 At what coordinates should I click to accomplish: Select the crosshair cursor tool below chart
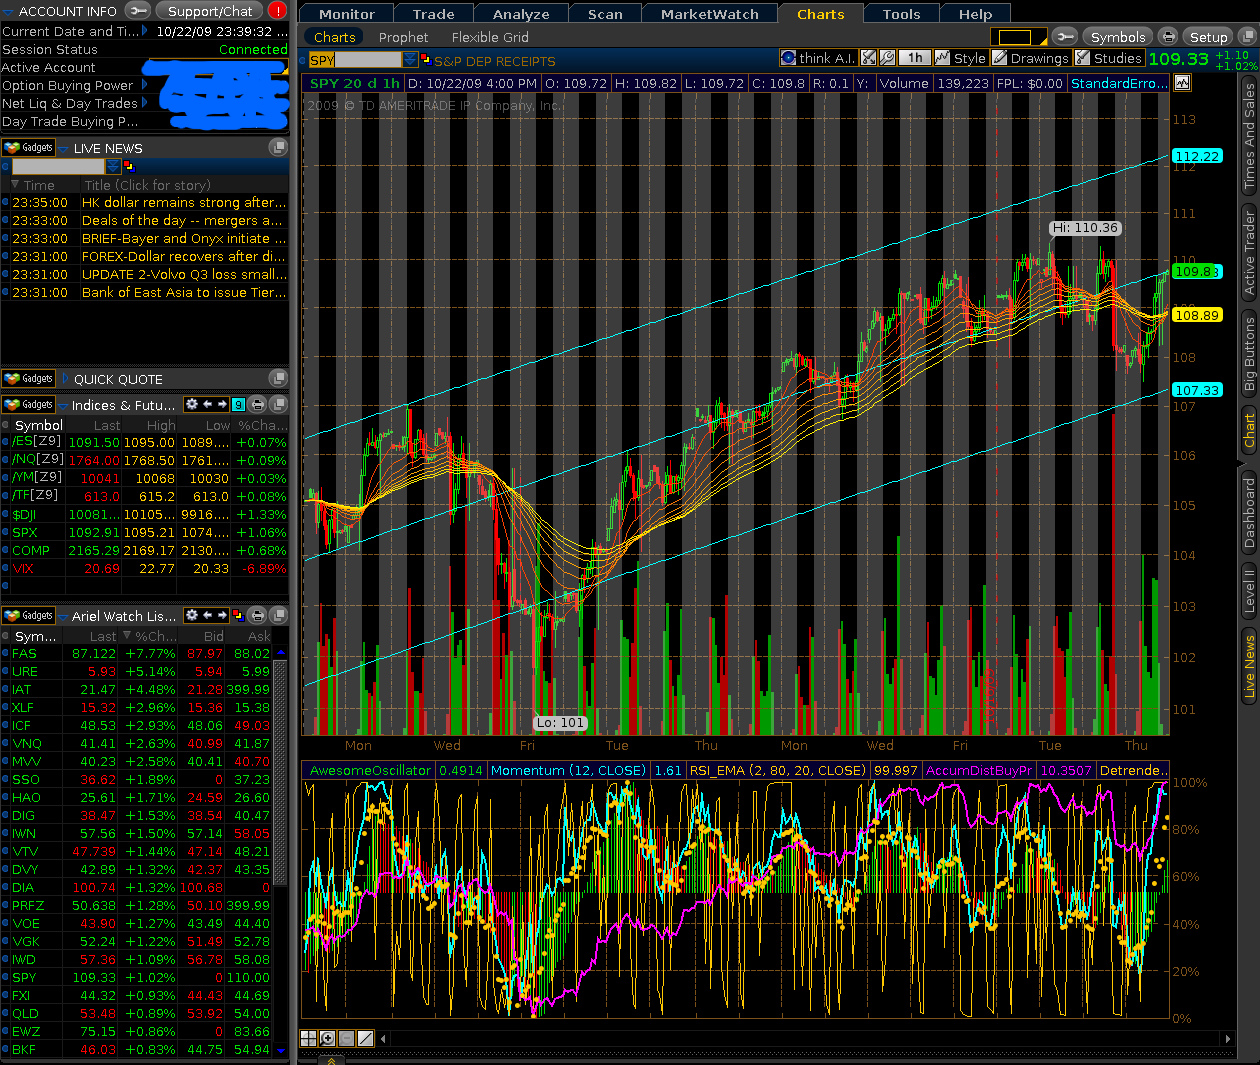click(309, 1038)
